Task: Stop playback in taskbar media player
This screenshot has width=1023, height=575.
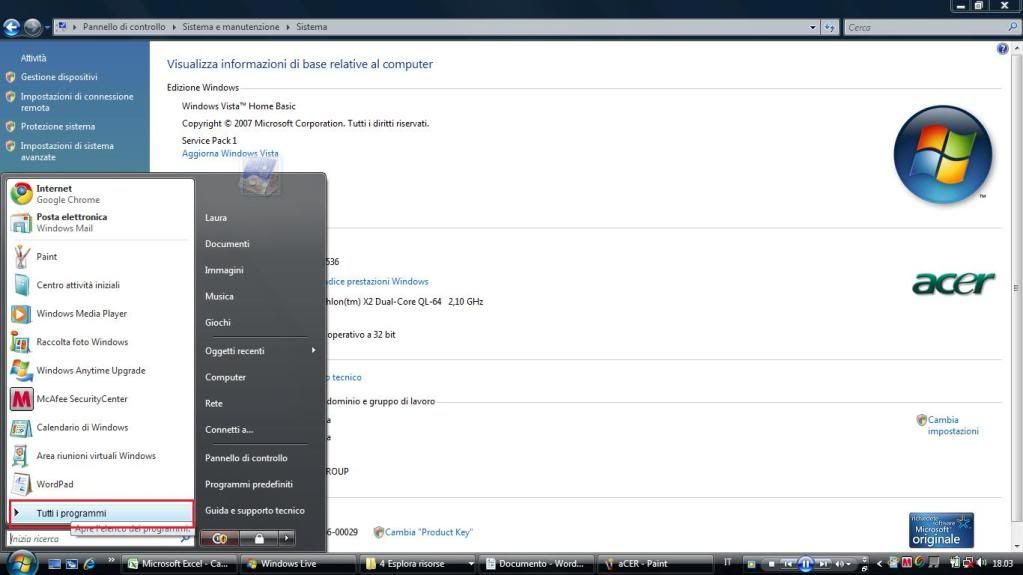Action: [771, 564]
